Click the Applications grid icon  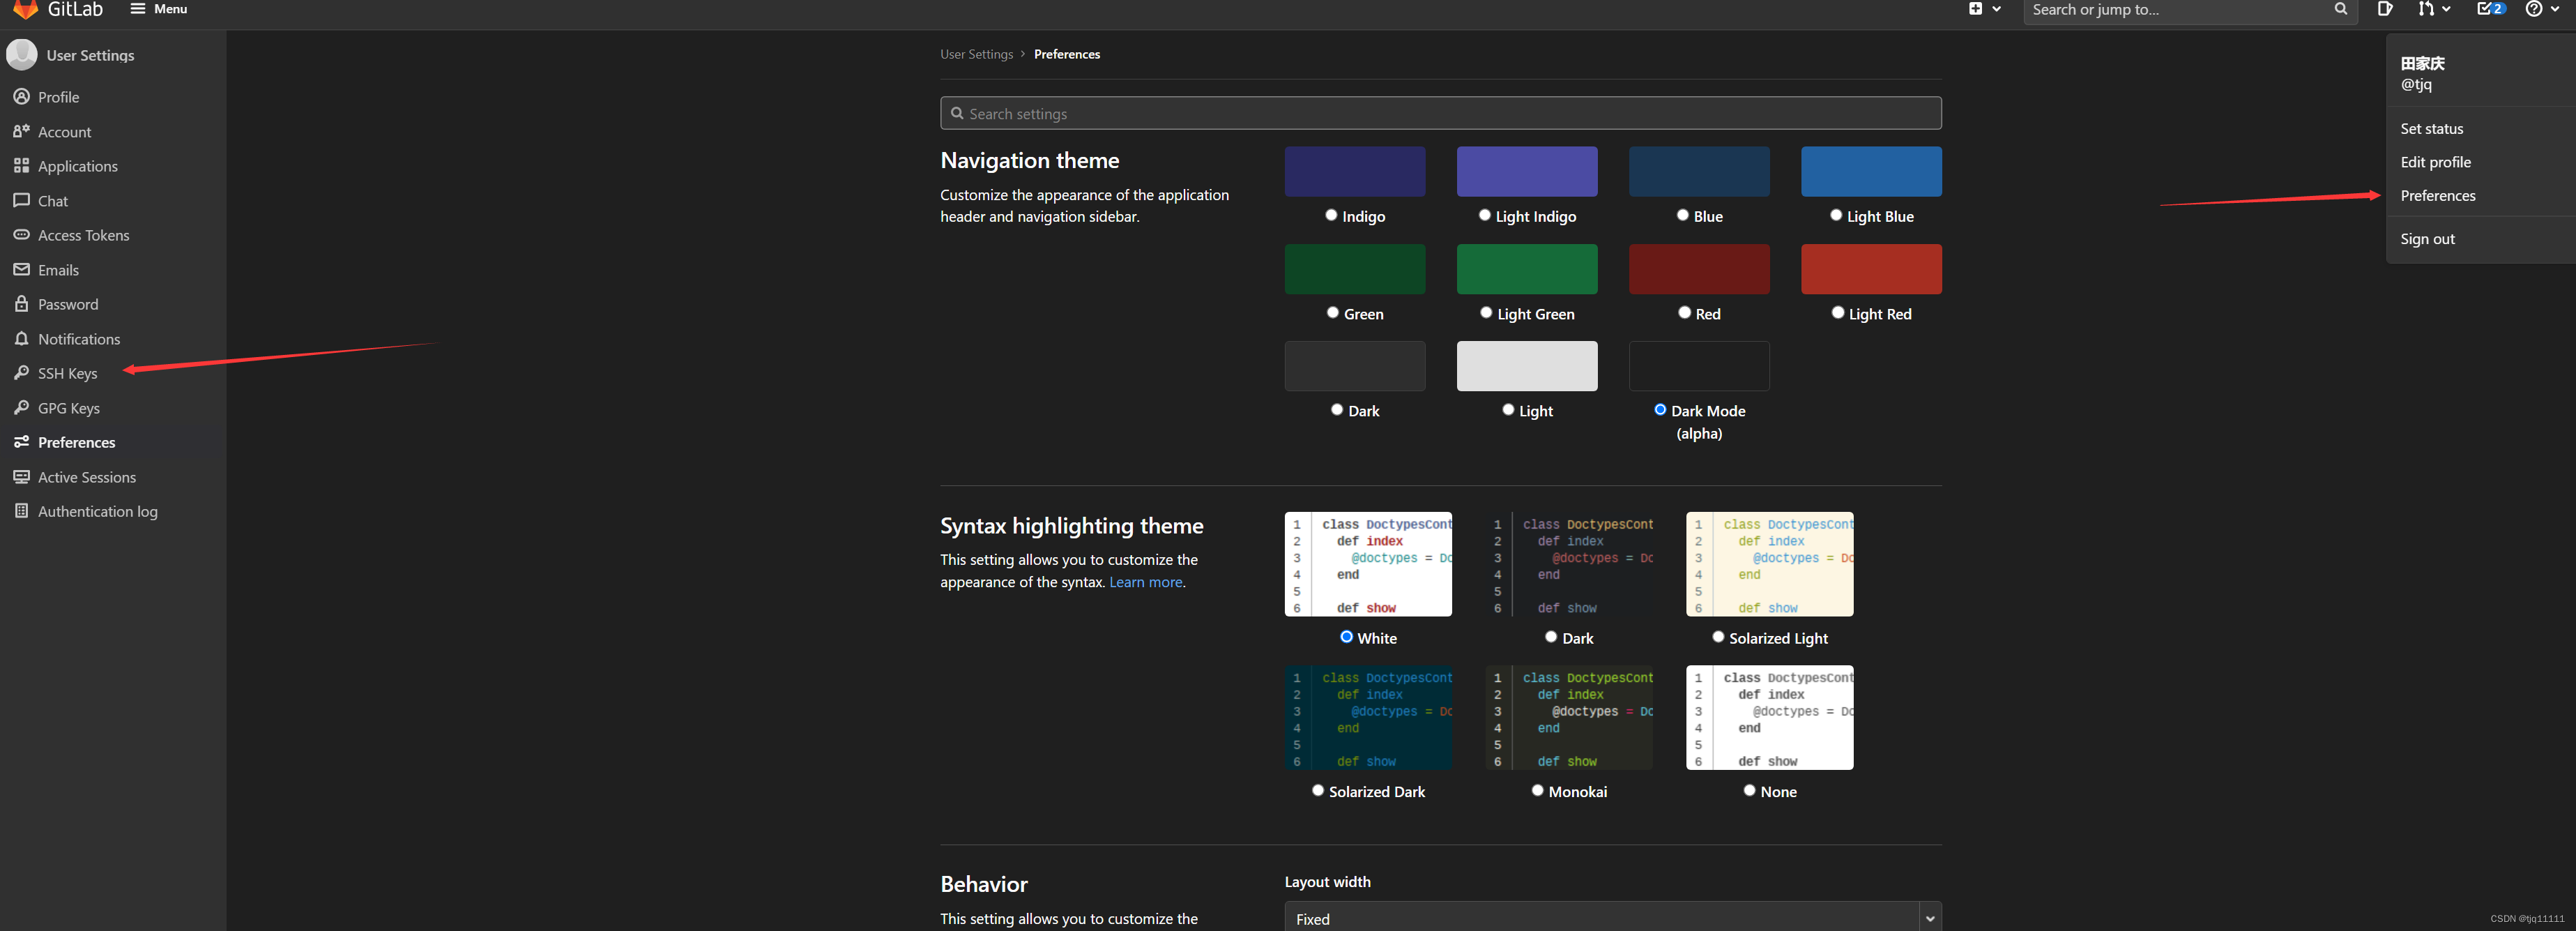coord(21,166)
